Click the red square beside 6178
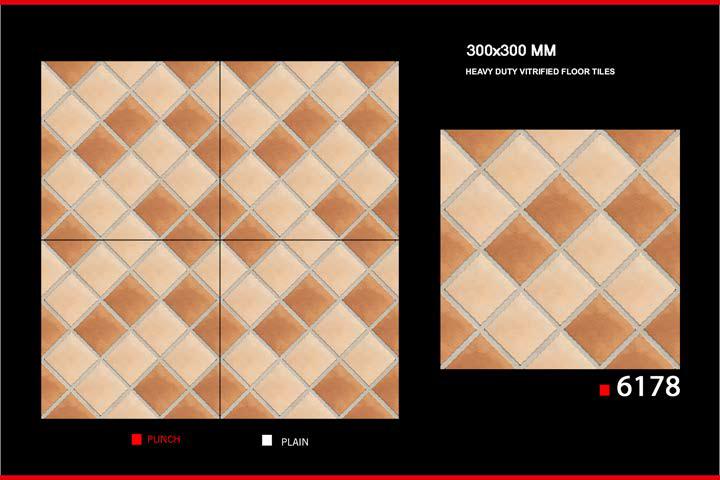 605,390
